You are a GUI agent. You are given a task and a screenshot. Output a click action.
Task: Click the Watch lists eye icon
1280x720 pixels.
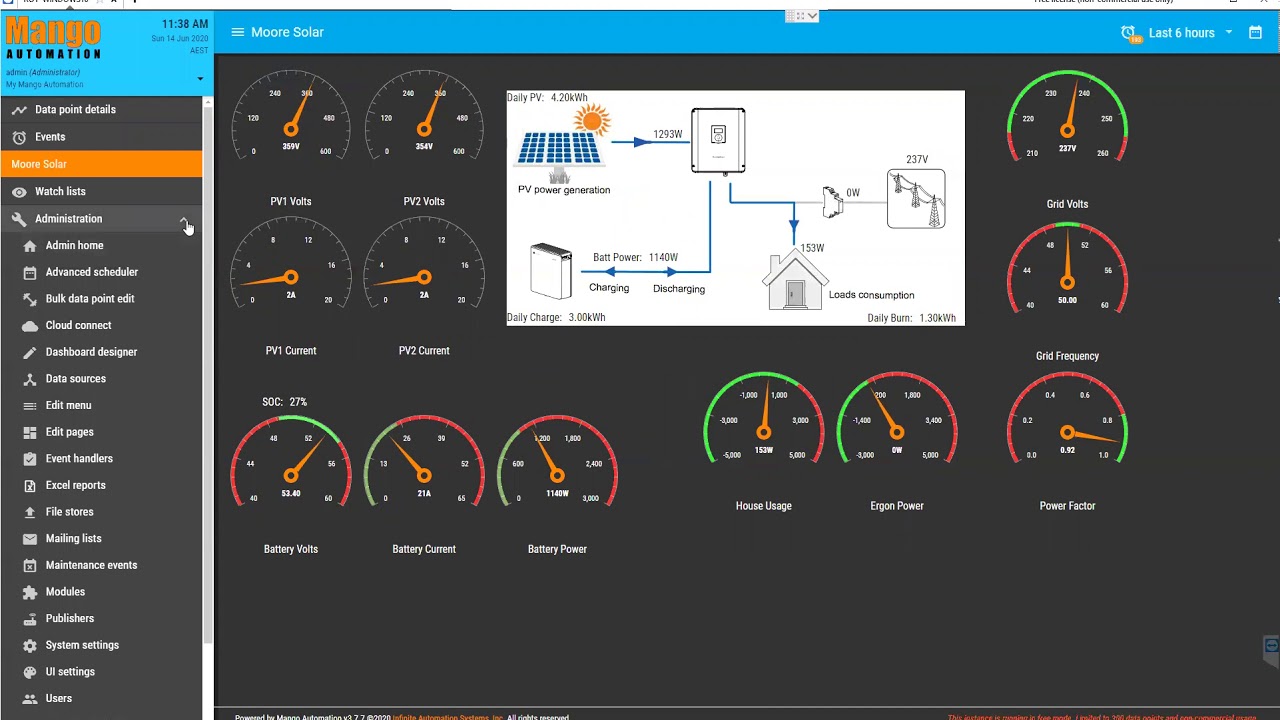19,191
